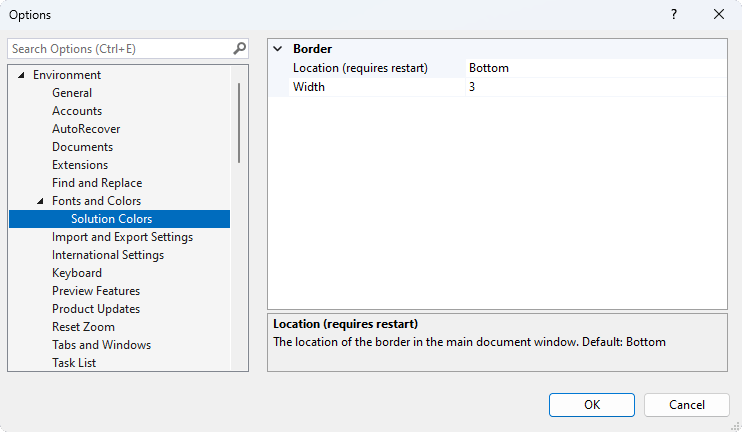
Task: Collapse the Border property group
Action: point(278,49)
